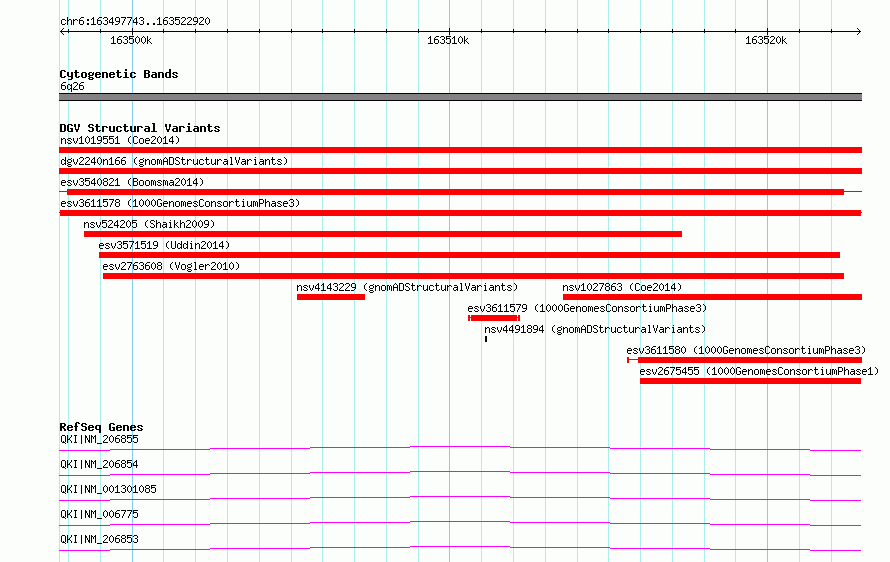This screenshot has height=562, width=890.
Task: Click the nsv1019551 (Coe2014) variant label
Action: pos(120,140)
